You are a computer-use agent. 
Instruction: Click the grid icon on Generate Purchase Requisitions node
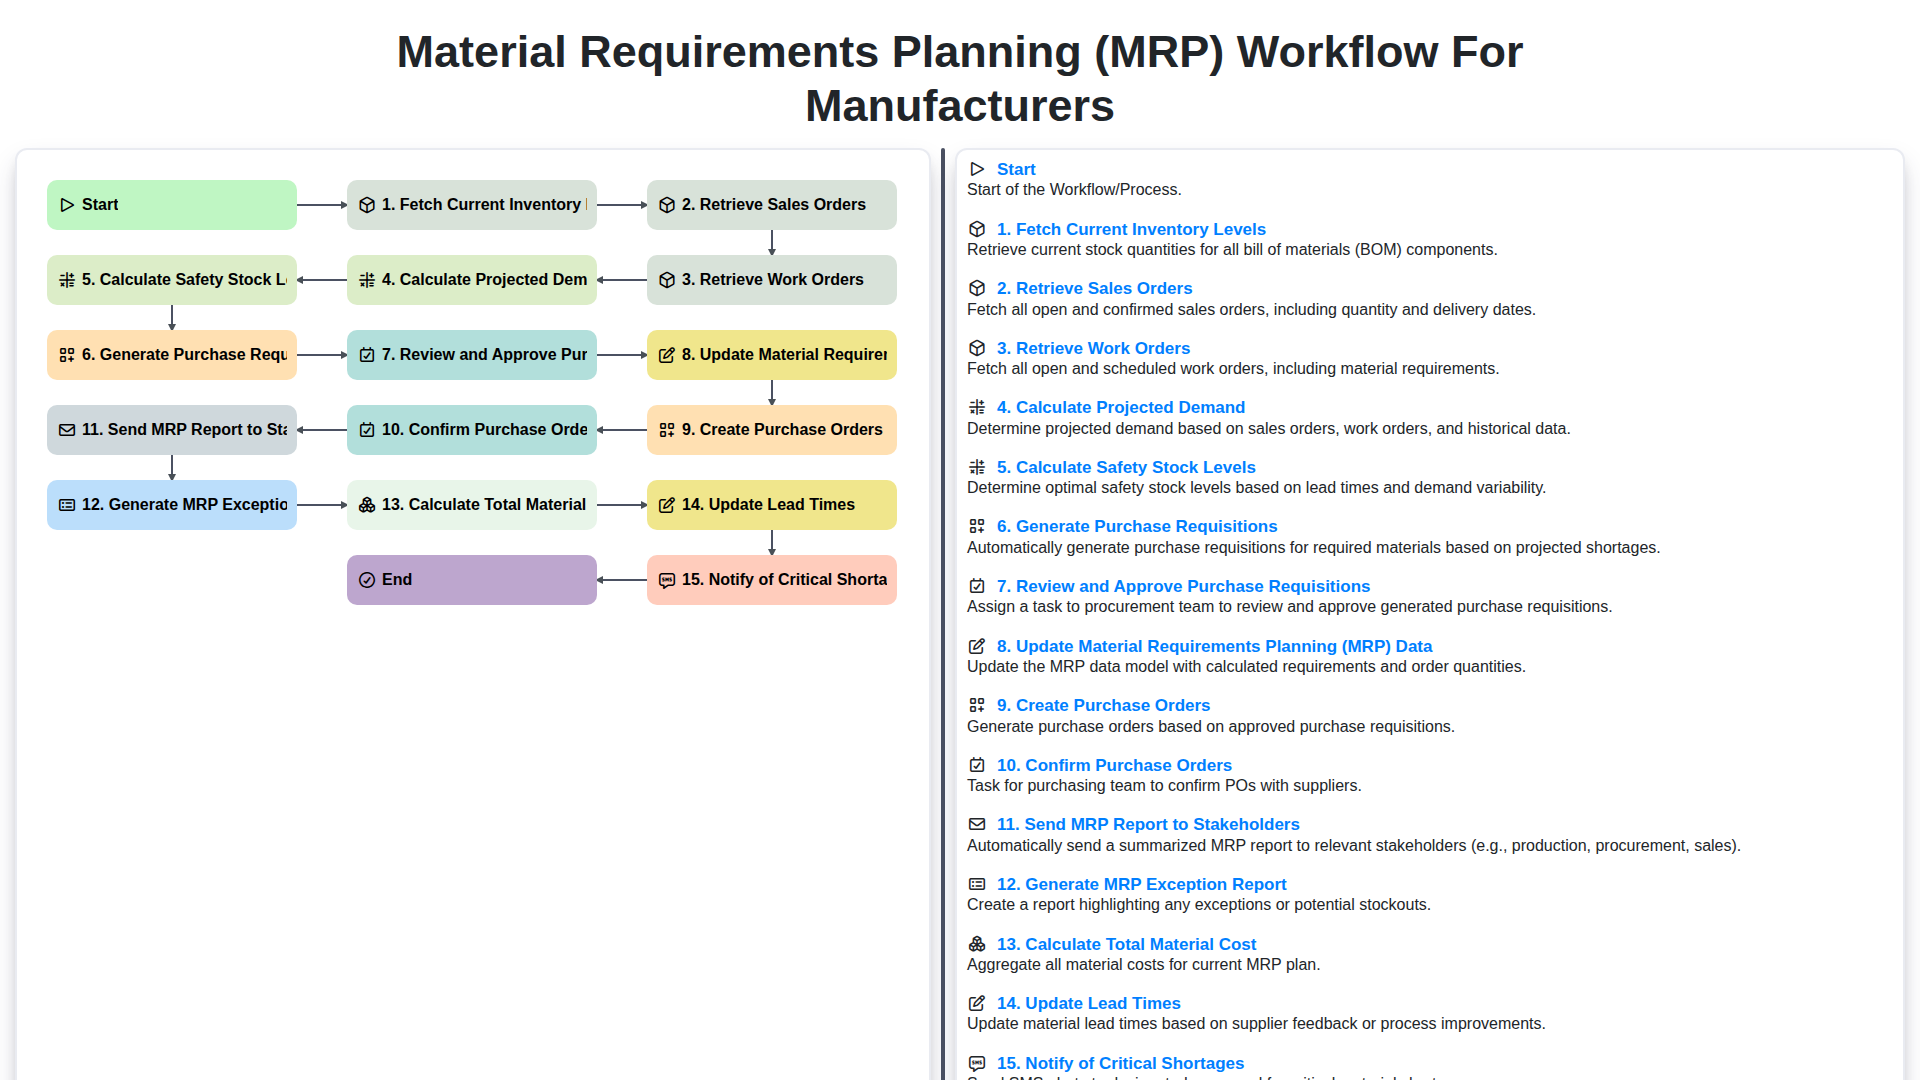[x=66, y=354]
